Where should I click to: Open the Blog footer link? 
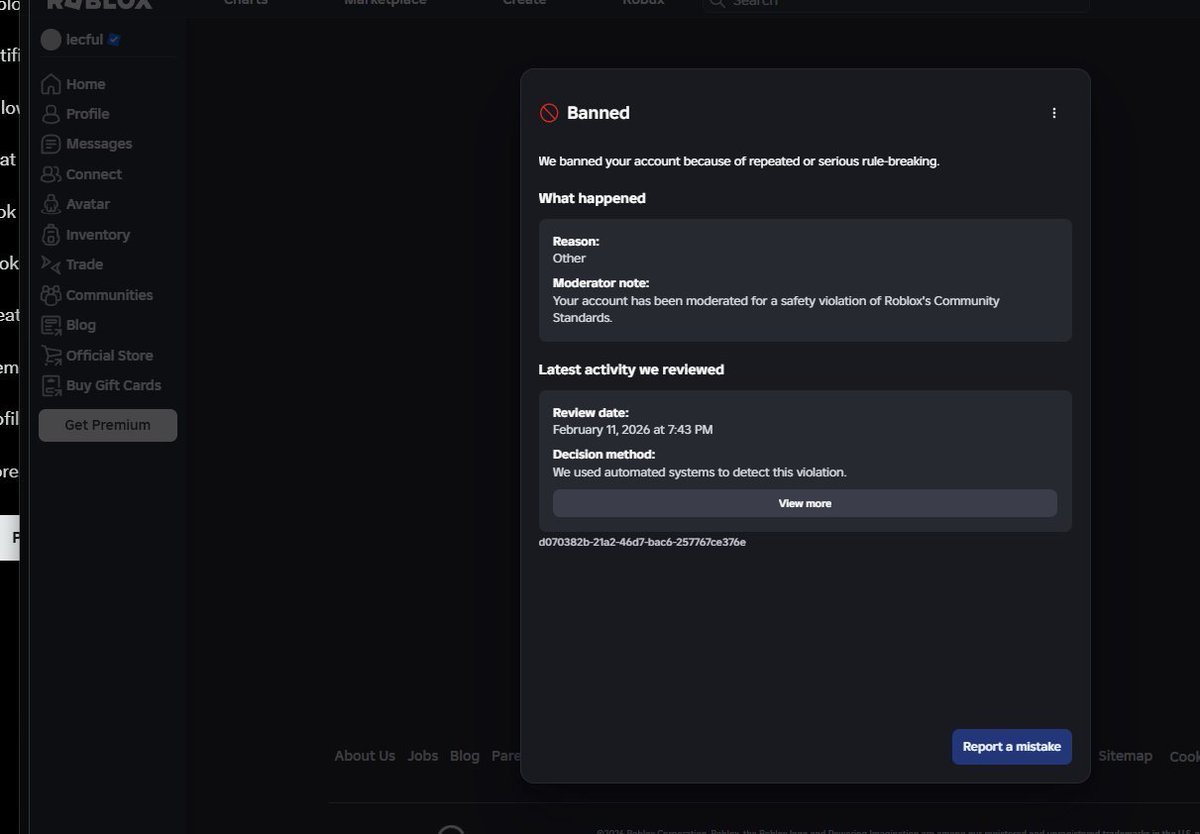465,756
